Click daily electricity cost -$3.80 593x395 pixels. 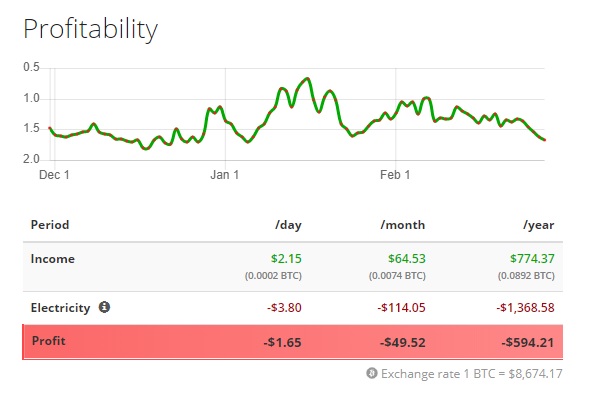[x=284, y=308]
